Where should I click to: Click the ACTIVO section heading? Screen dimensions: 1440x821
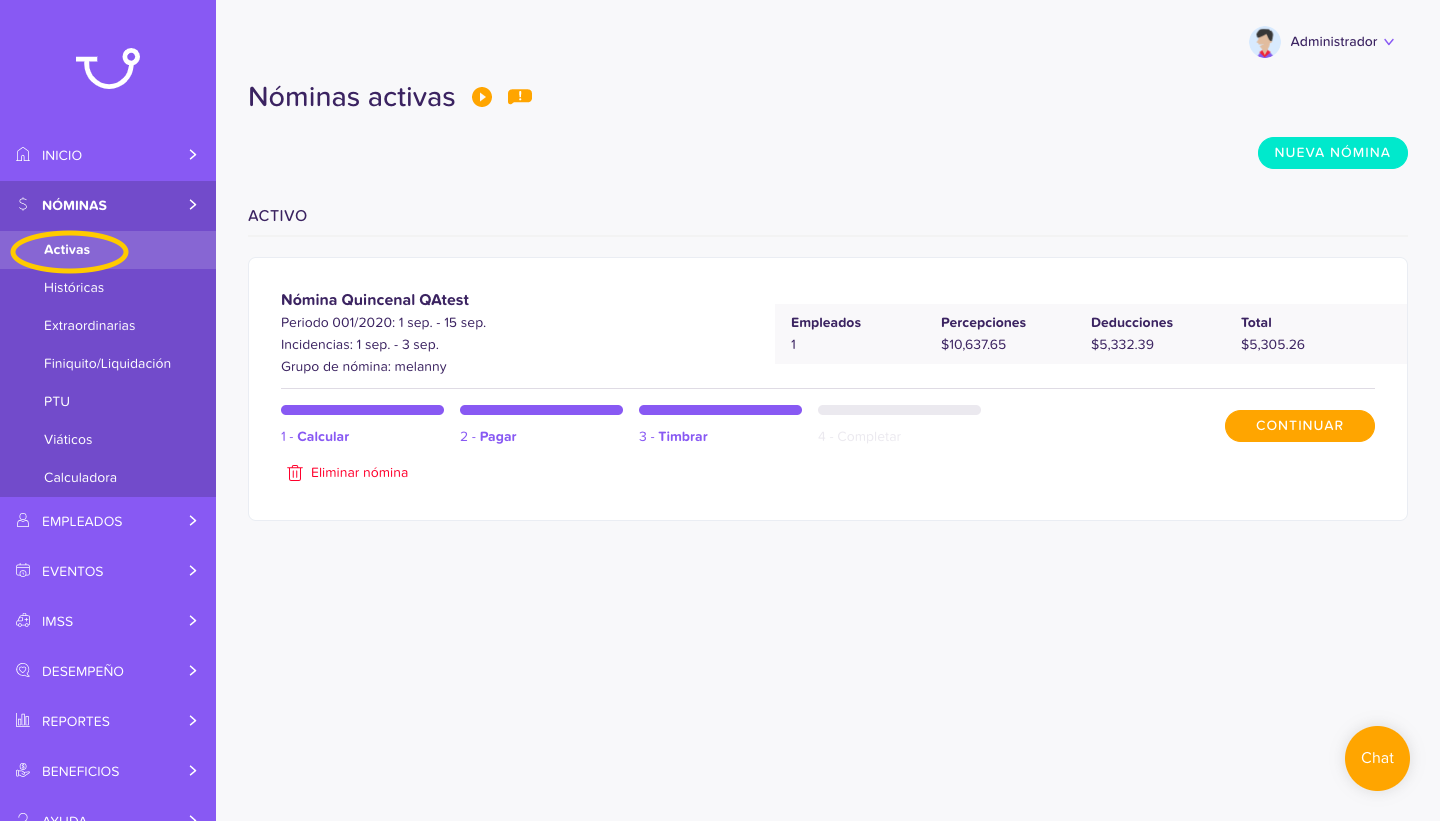[278, 216]
